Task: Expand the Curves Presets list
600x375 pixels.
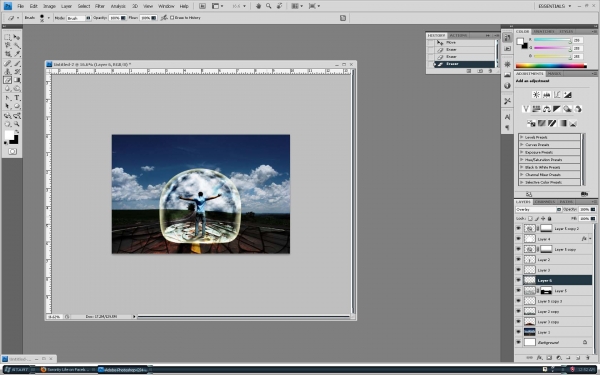Action: pyautogui.click(x=522, y=145)
